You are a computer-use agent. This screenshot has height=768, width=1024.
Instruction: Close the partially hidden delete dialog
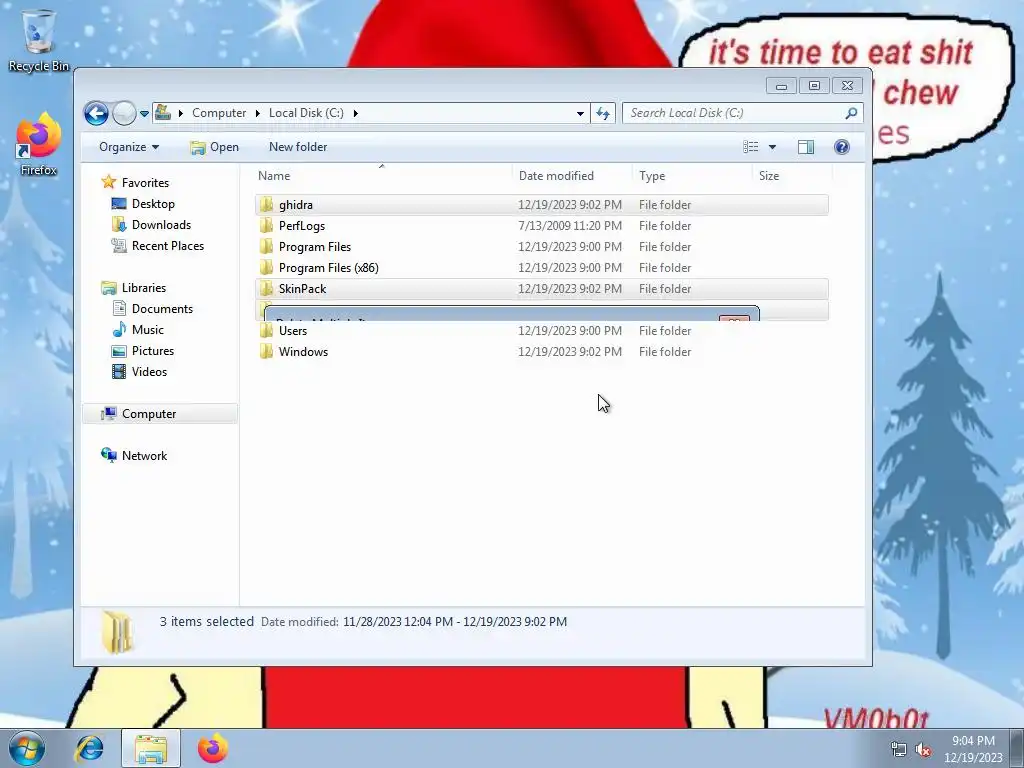pos(734,319)
